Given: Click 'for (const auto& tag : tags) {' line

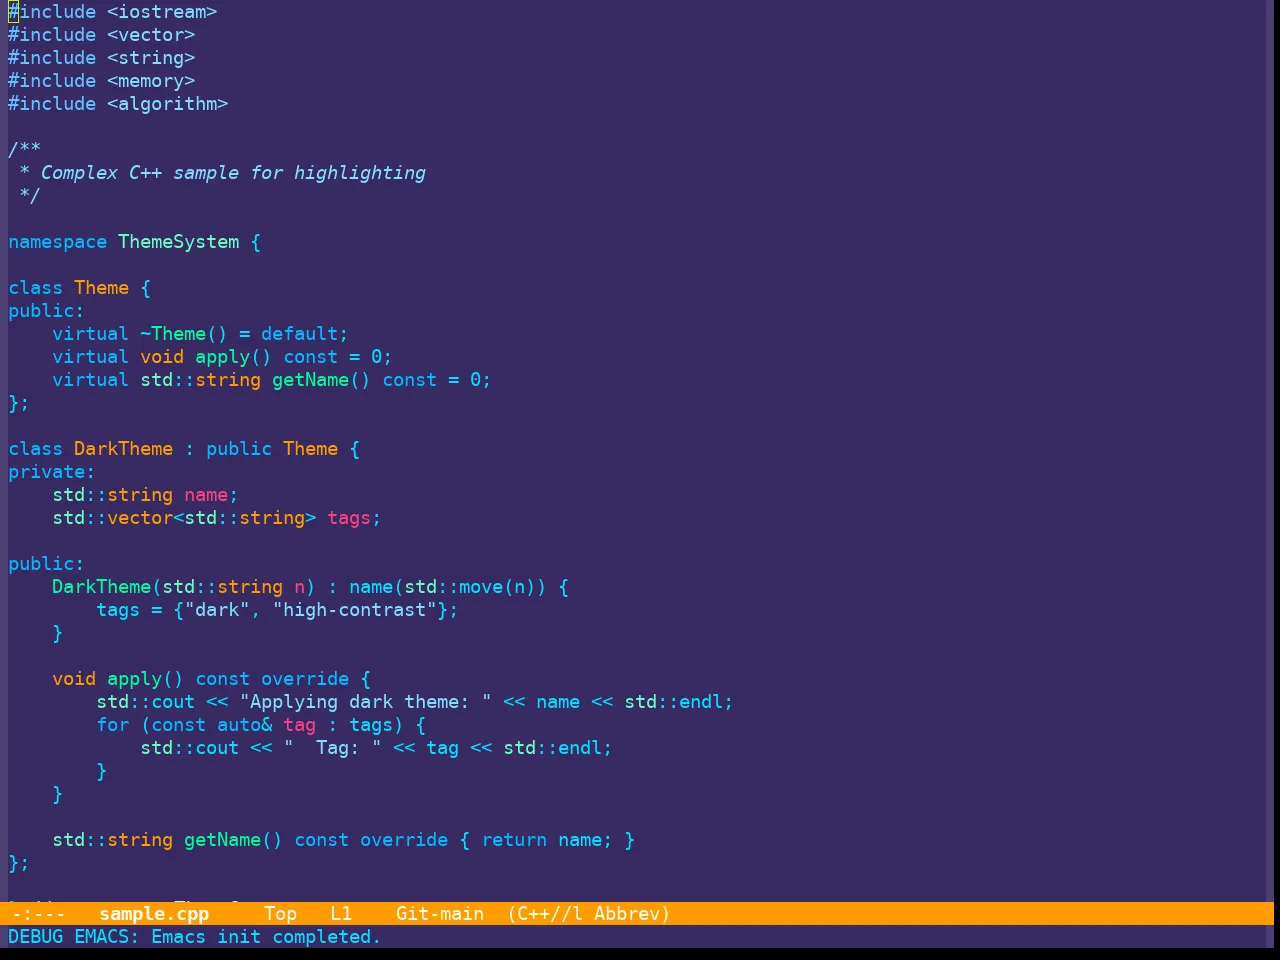Looking at the screenshot, I should pyautogui.click(x=261, y=725).
